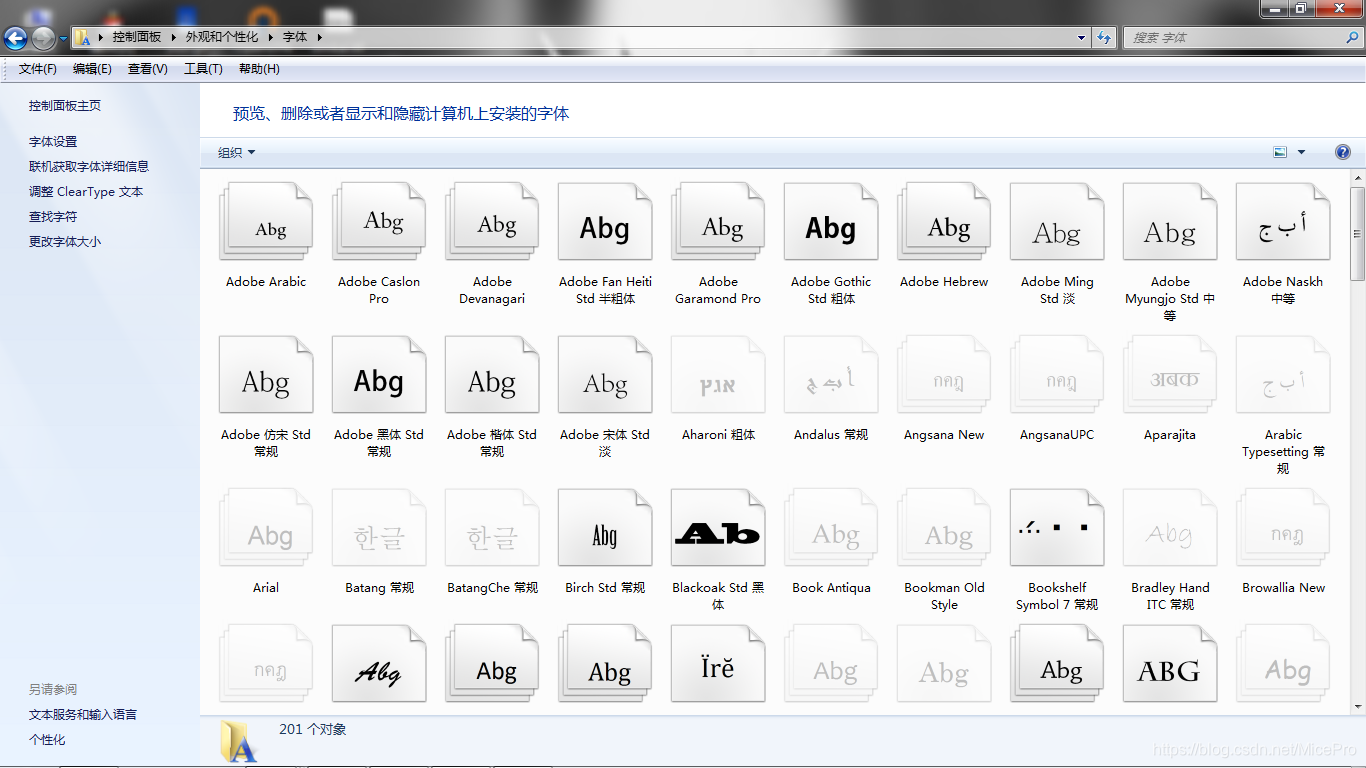Select the AngsanaUPC font icon

click(1057, 375)
